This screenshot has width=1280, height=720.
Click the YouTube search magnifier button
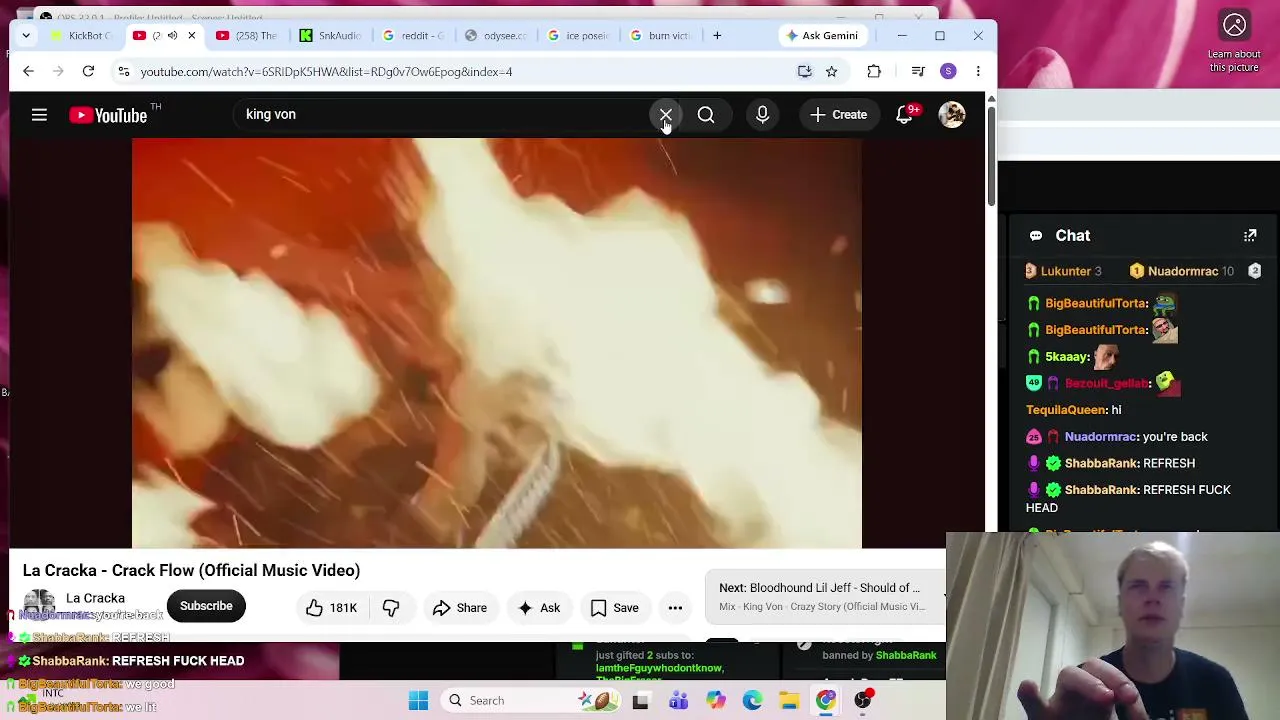coord(706,115)
